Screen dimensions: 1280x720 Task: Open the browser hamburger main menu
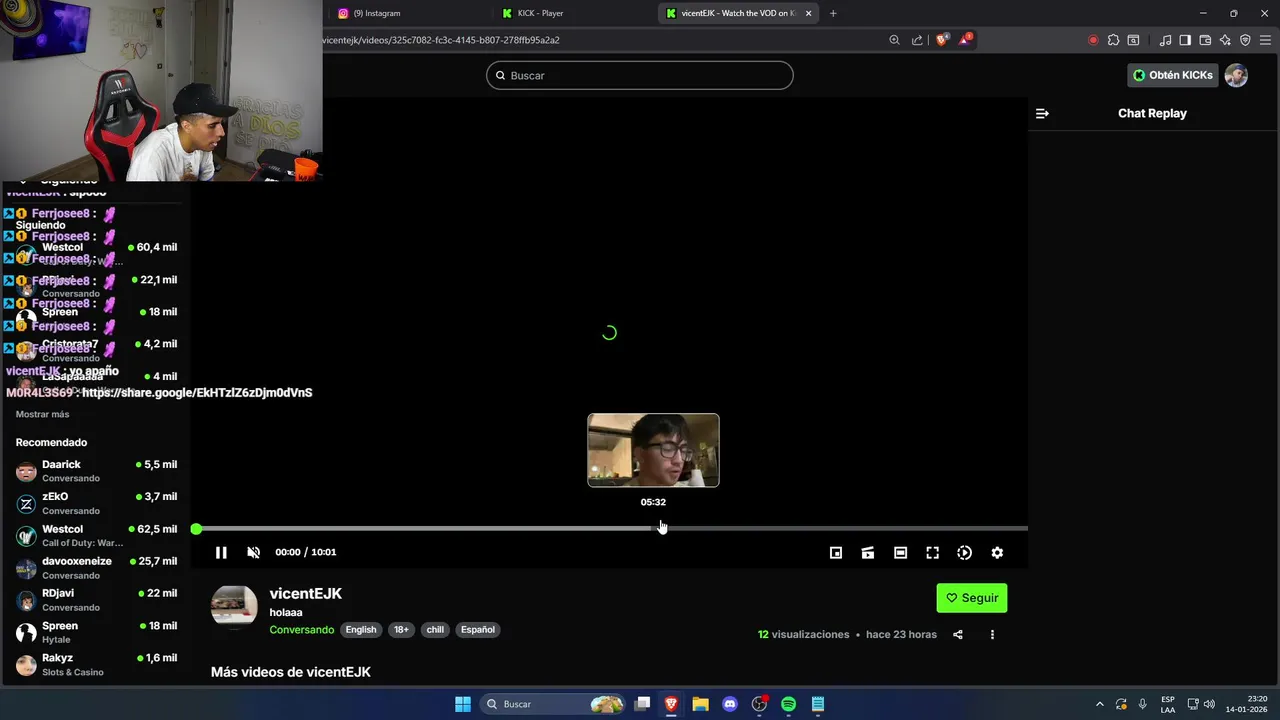pos(1266,40)
